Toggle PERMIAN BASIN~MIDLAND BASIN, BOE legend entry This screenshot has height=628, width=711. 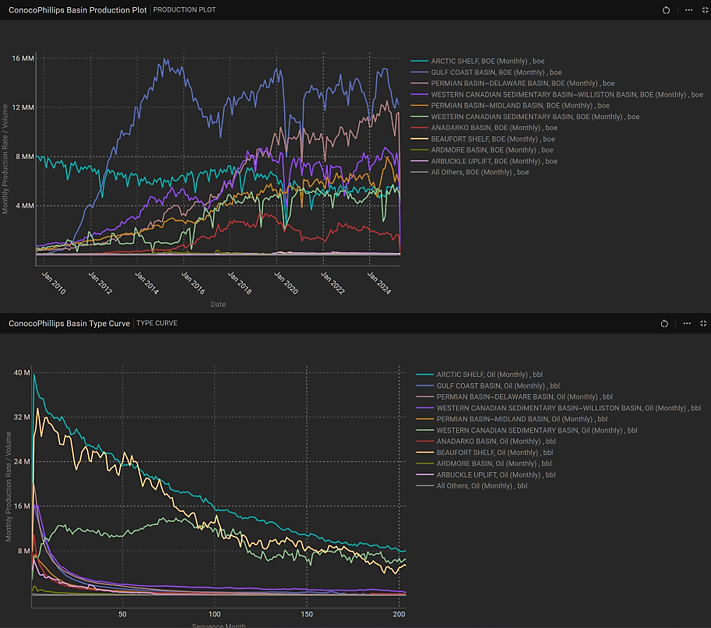(510, 106)
